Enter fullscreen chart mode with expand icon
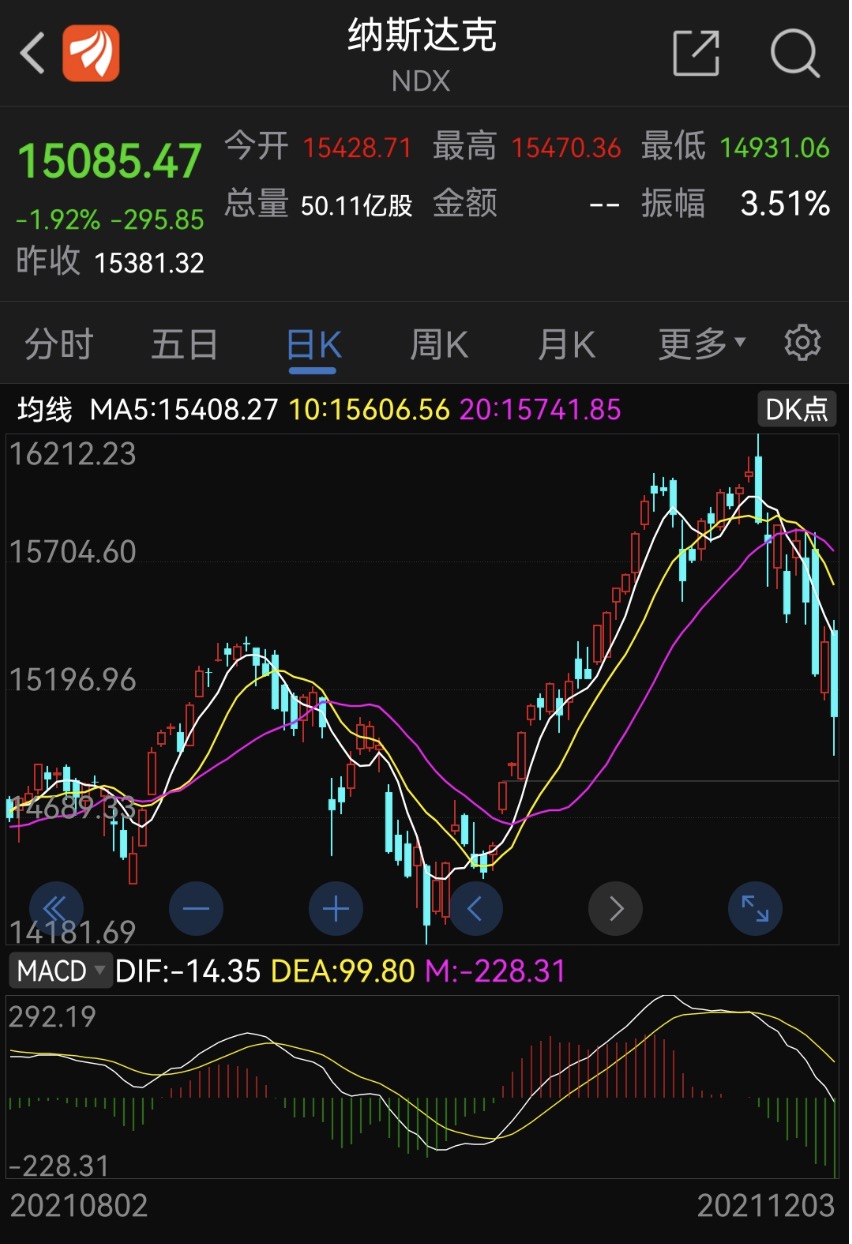The height and width of the screenshot is (1244, 852). click(755, 908)
